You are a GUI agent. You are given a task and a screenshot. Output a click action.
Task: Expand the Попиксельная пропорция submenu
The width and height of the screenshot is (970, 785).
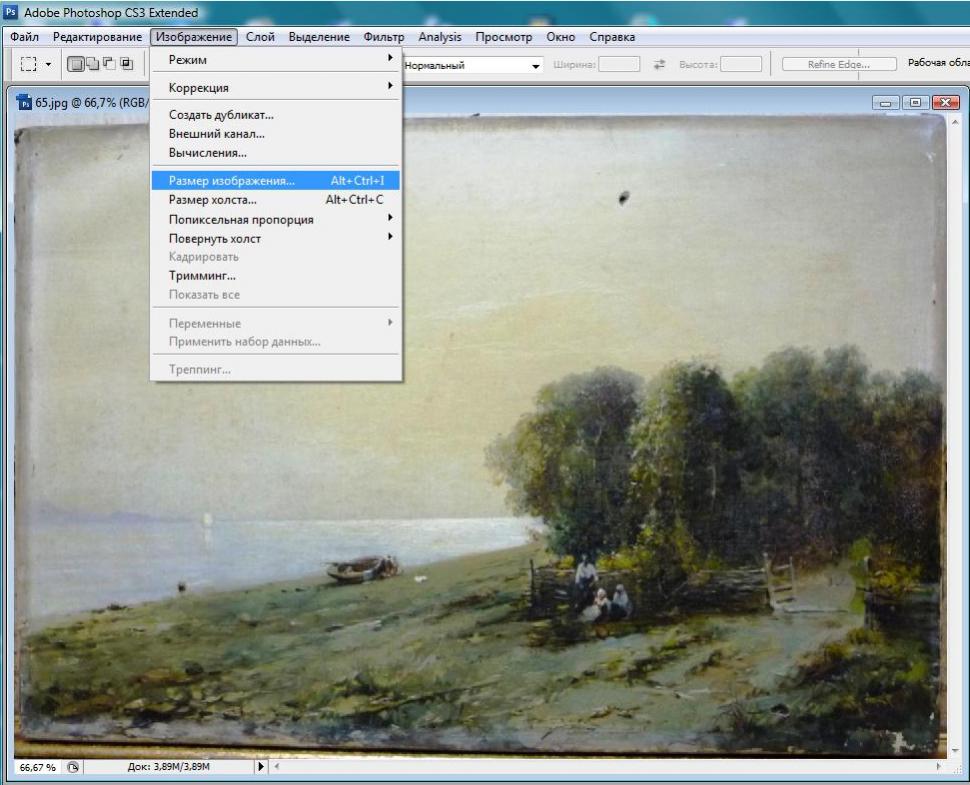(276, 220)
